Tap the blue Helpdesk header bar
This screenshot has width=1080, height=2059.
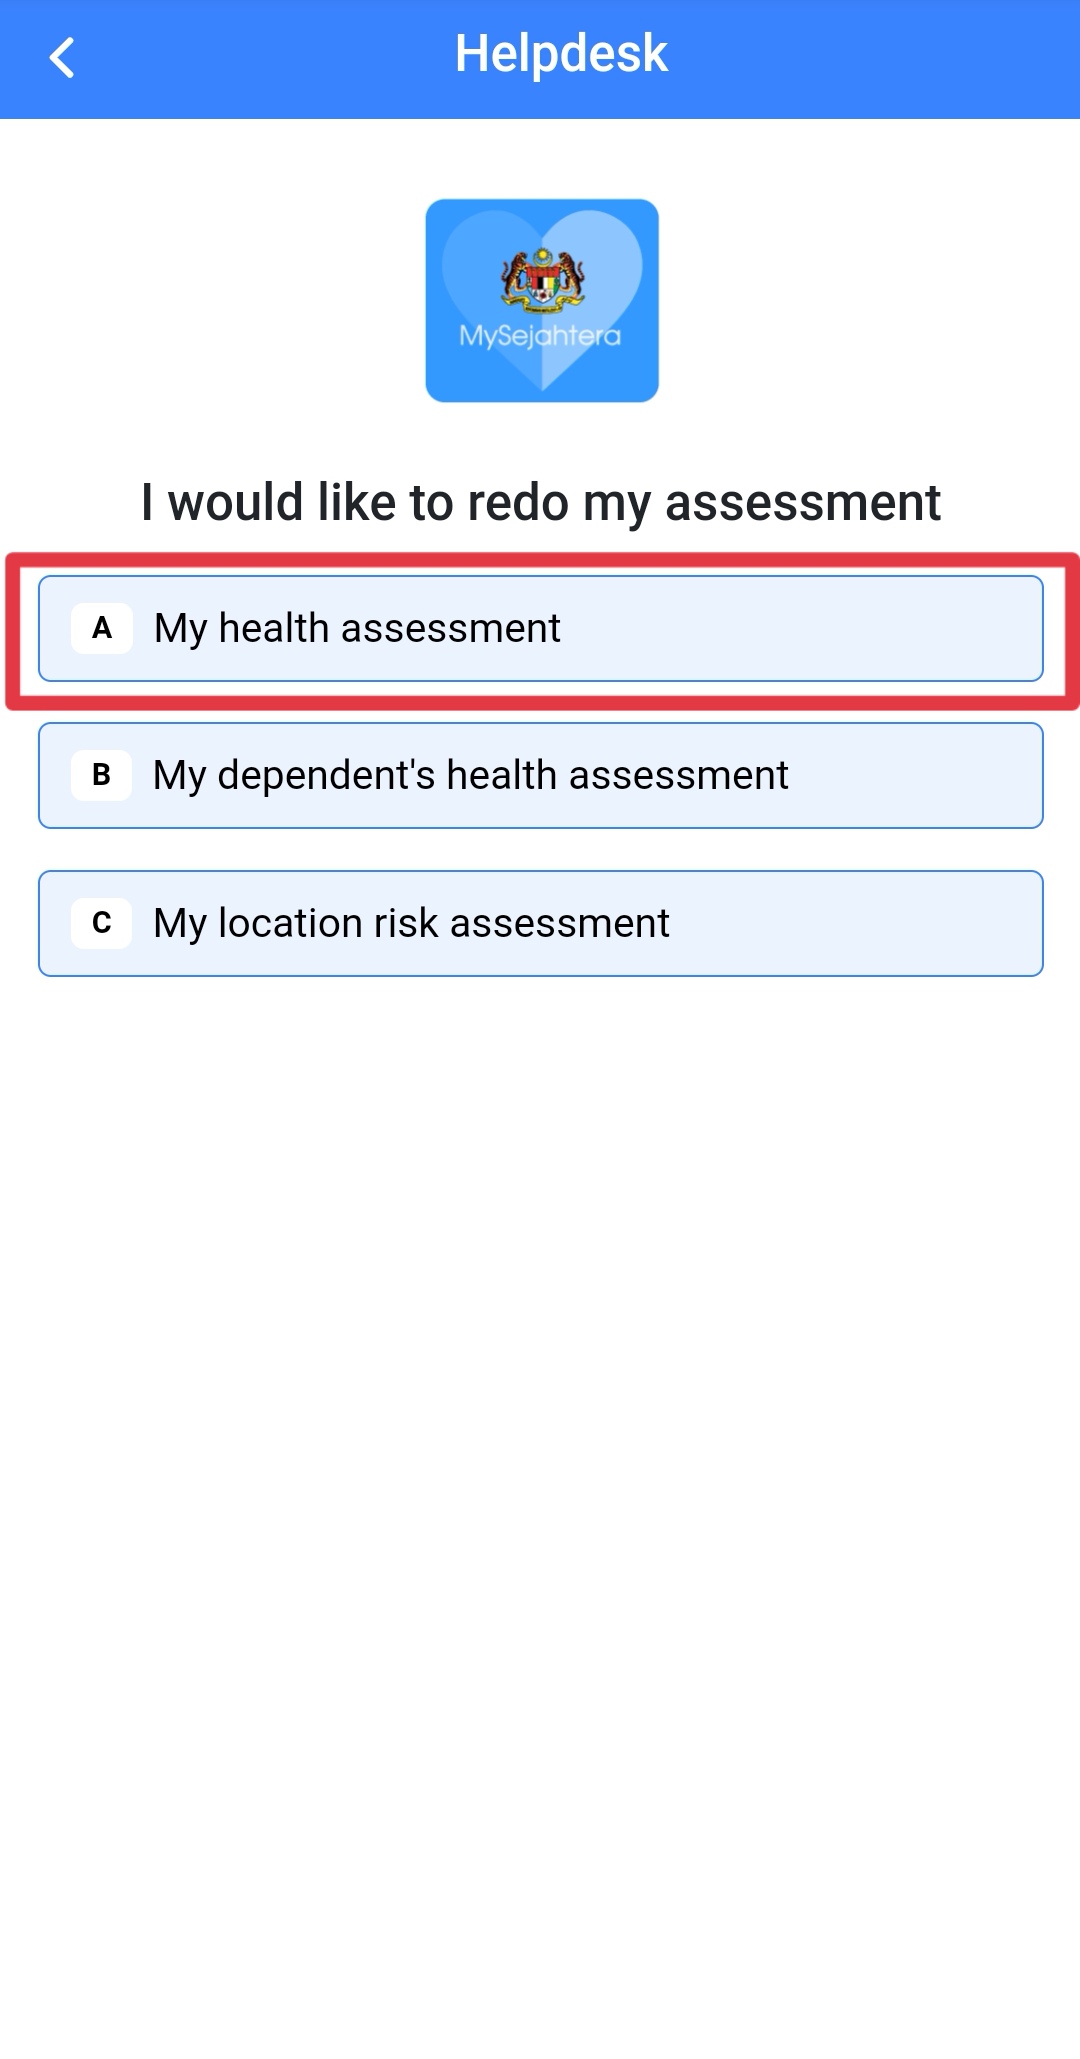[540, 59]
